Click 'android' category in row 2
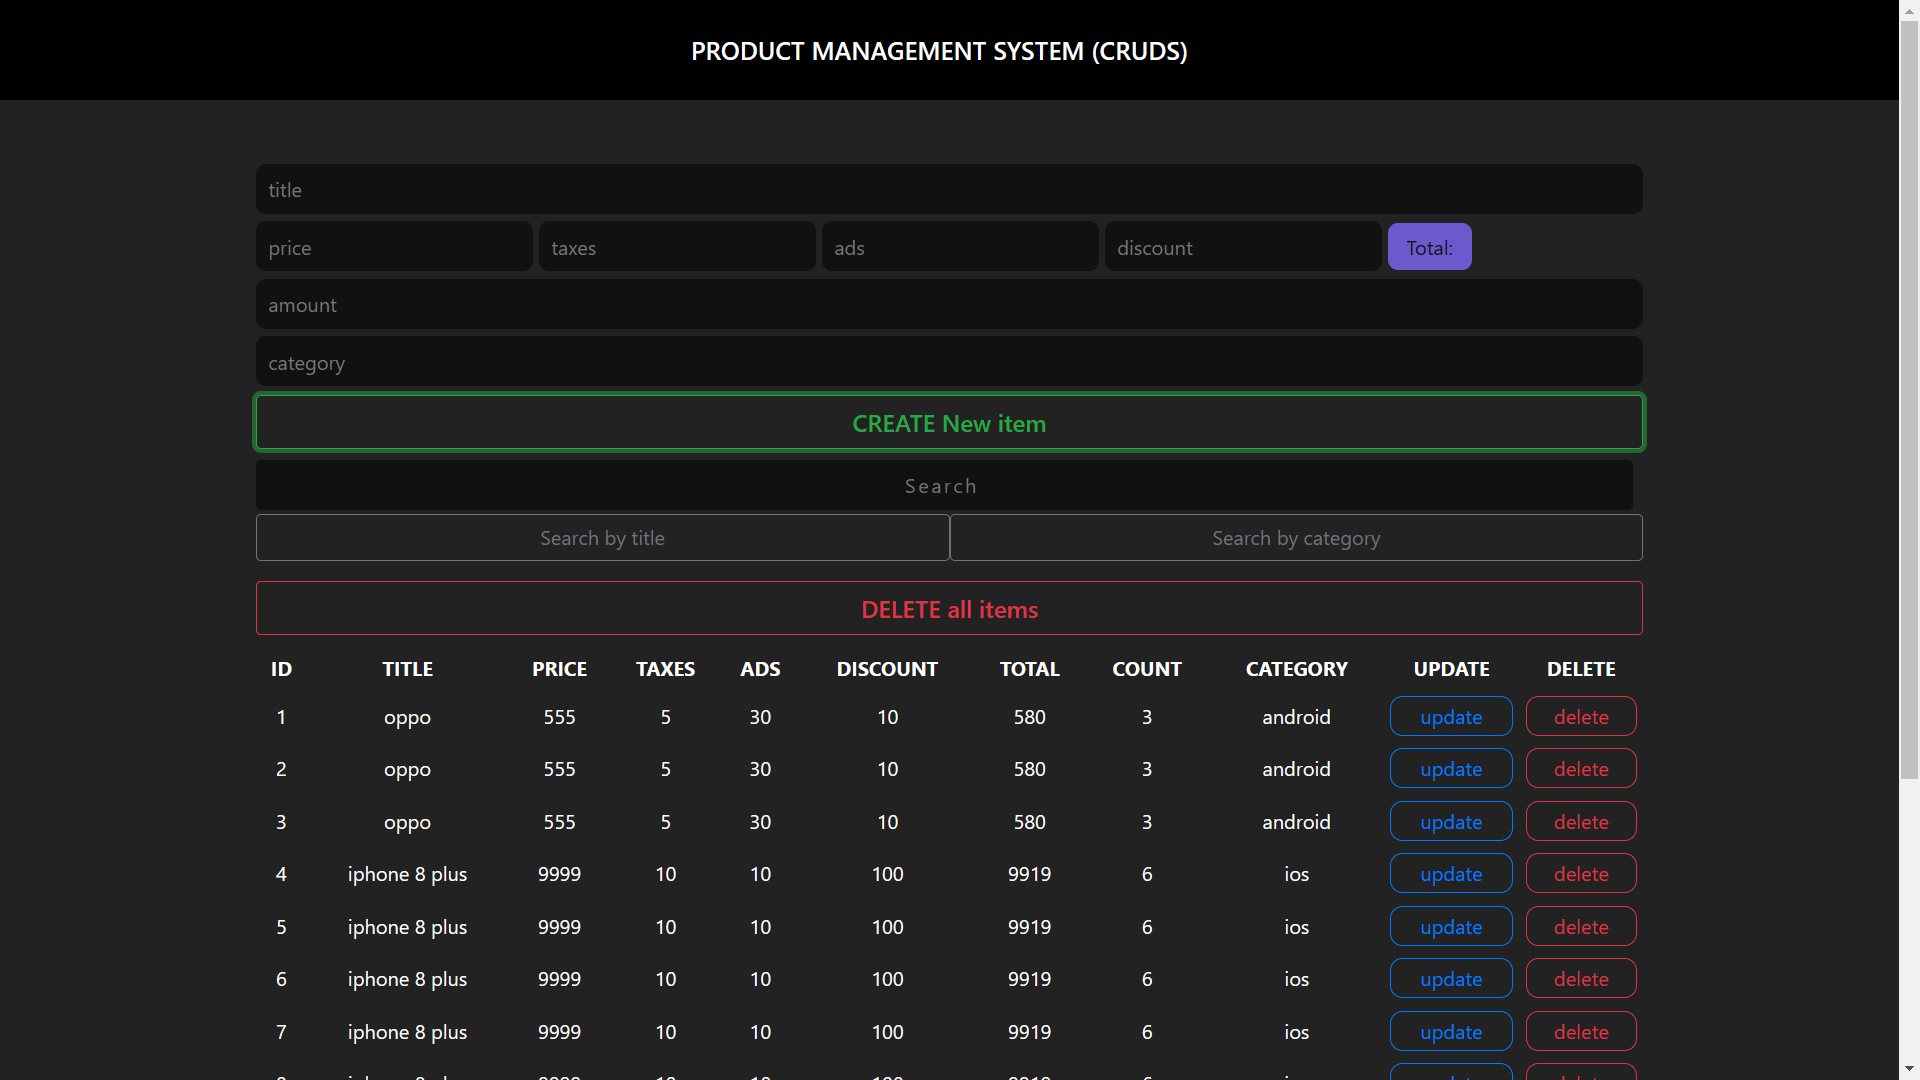Image resolution: width=1920 pixels, height=1080 pixels. coord(1296,769)
